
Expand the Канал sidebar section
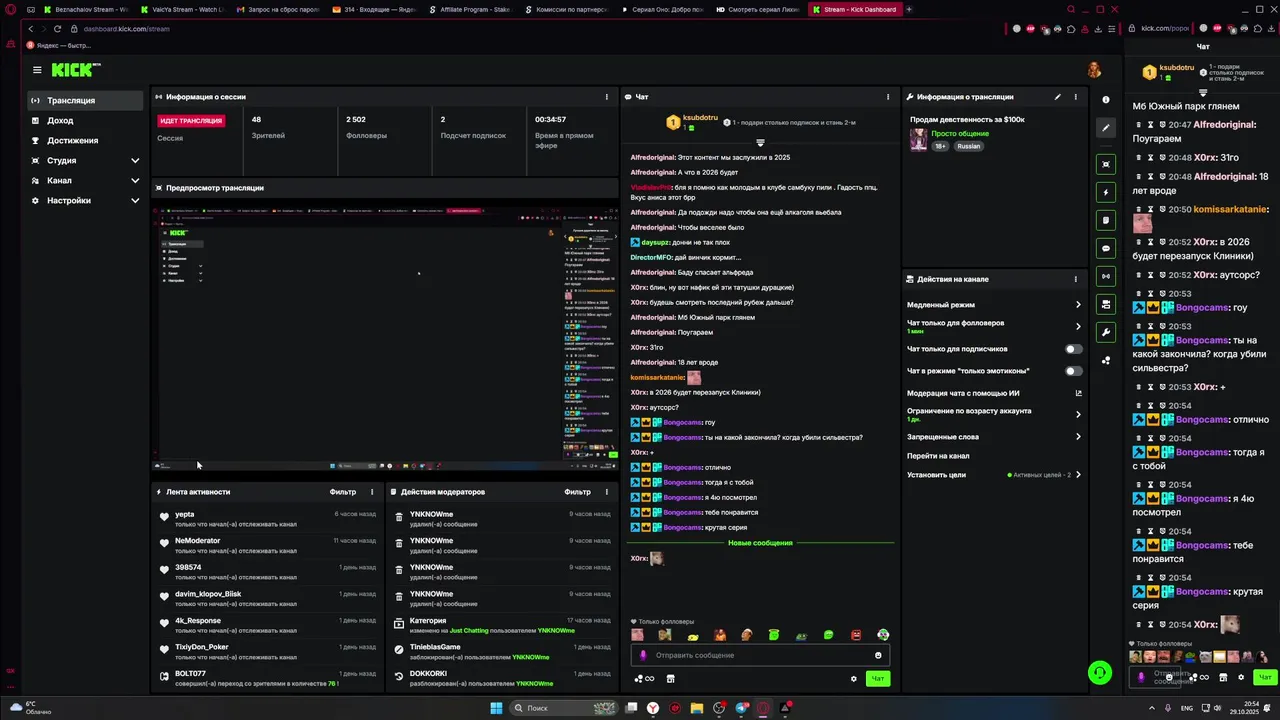pos(86,180)
